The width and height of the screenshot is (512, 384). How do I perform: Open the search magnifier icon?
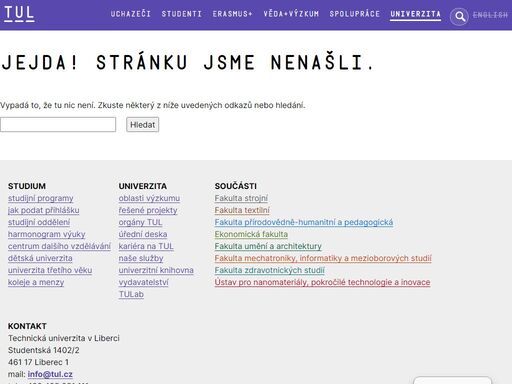460,16
